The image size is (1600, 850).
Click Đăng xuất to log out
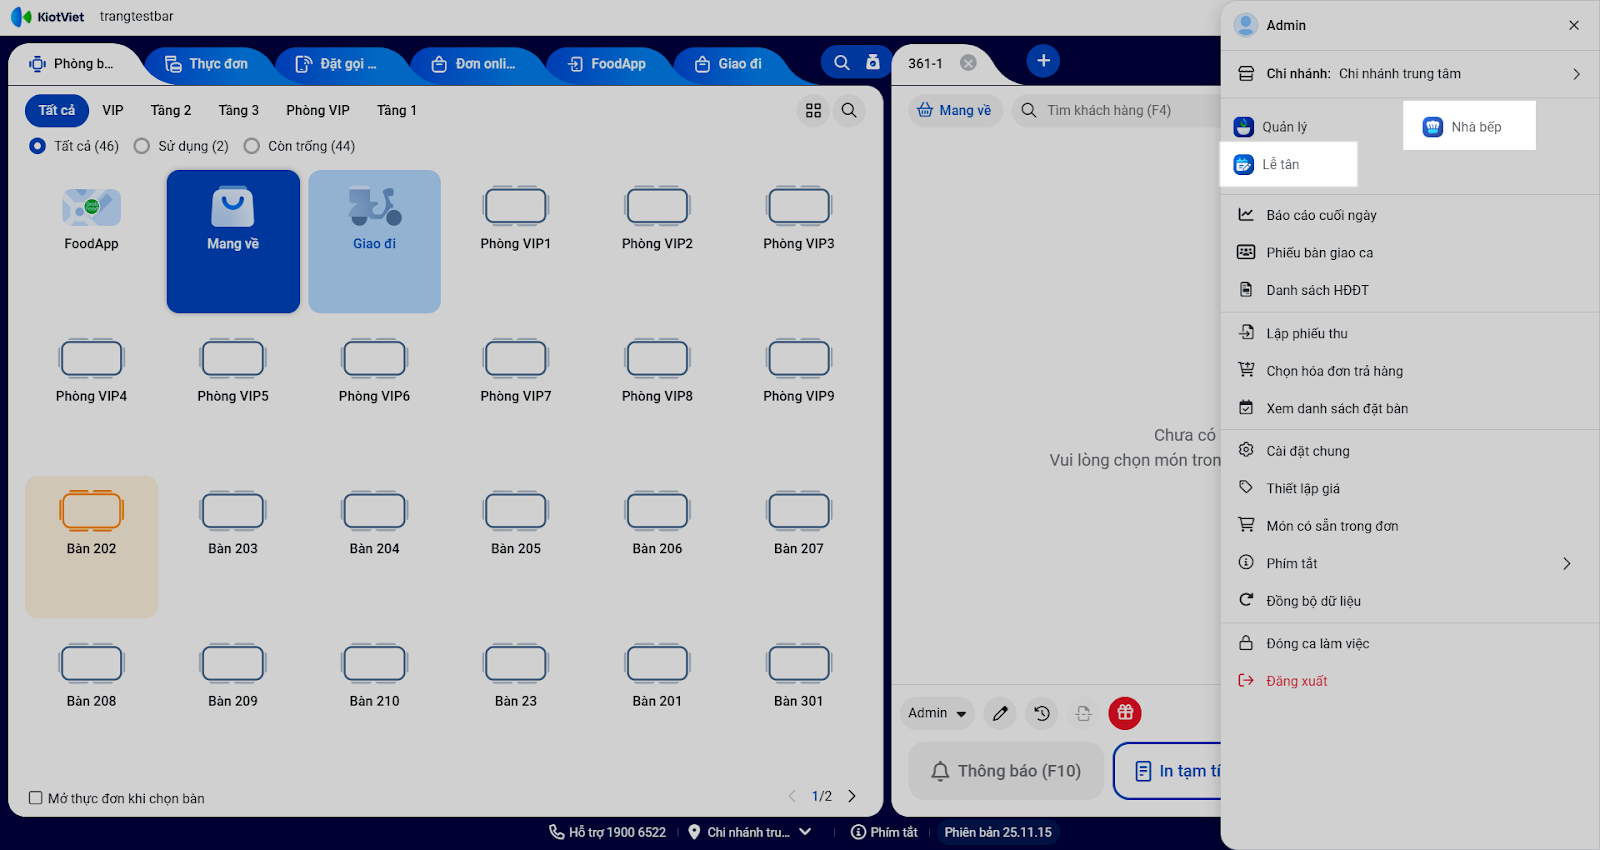[1410, 681]
